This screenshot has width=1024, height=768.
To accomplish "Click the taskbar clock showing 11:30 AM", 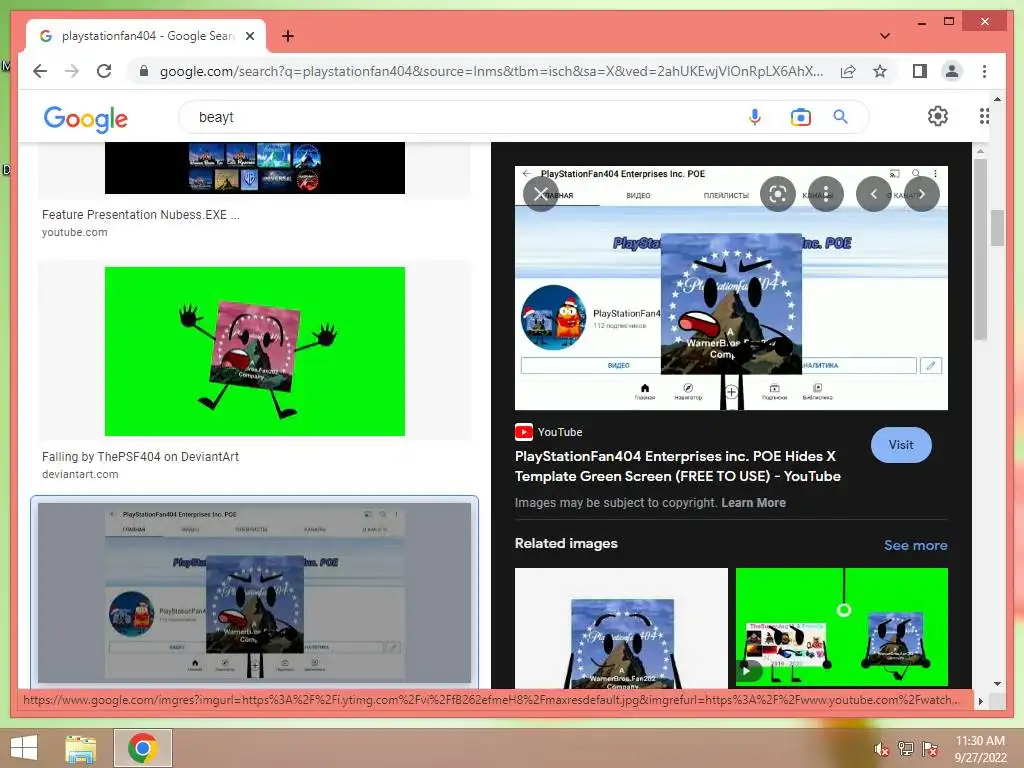I will tap(980, 749).
